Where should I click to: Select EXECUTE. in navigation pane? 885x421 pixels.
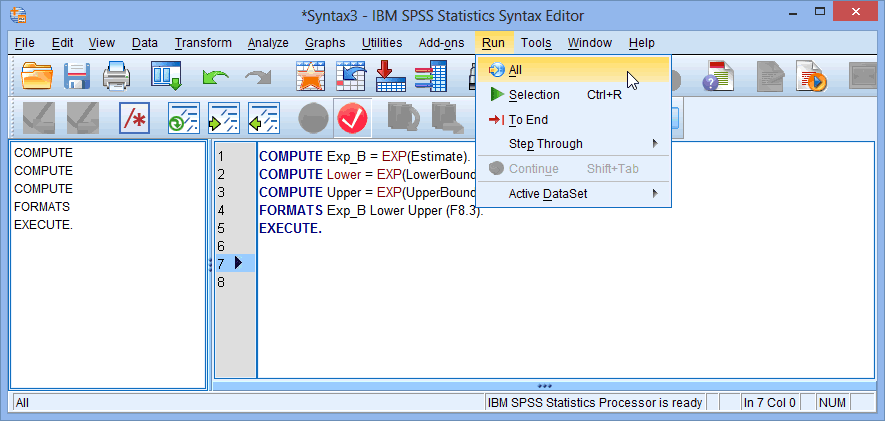pyautogui.click(x=43, y=225)
